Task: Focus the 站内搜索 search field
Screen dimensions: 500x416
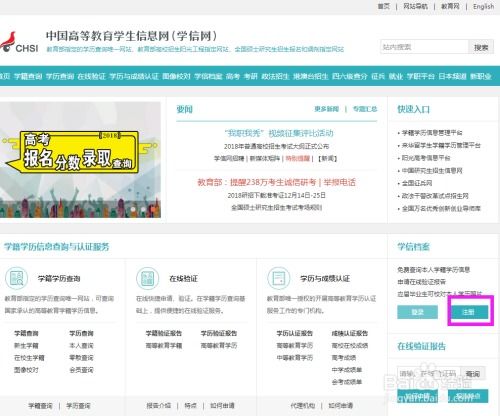Action: (424, 47)
